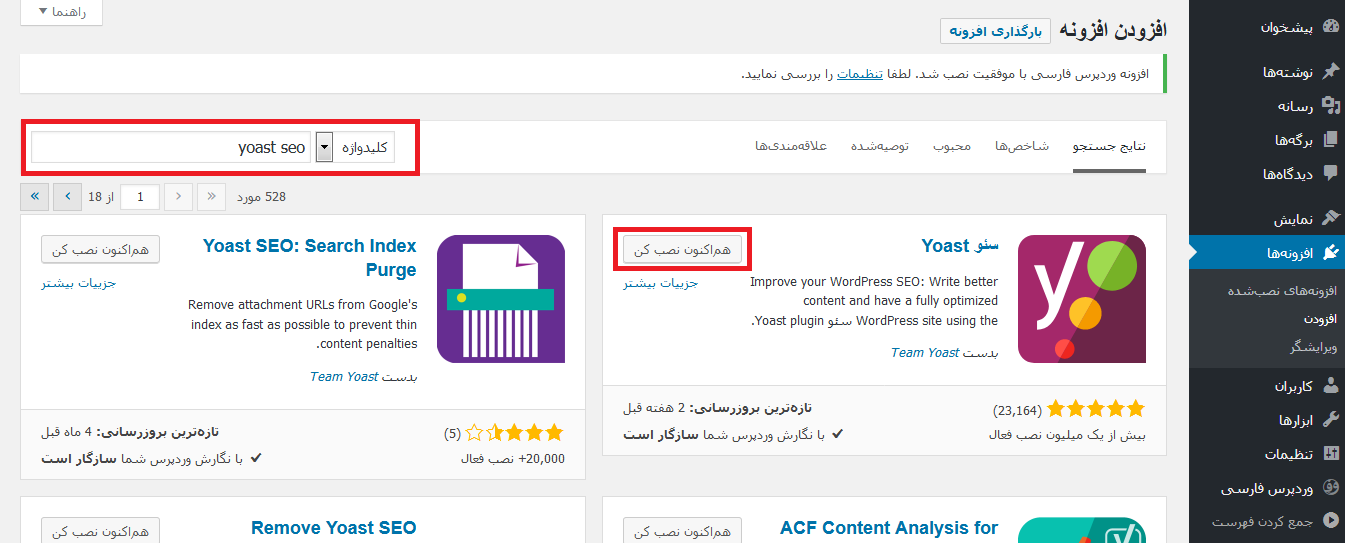The height and width of the screenshot is (543, 1345).
Task: Switch to Search Results (نتایج جستجو) tab
Action: pyautogui.click(x=1109, y=146)
